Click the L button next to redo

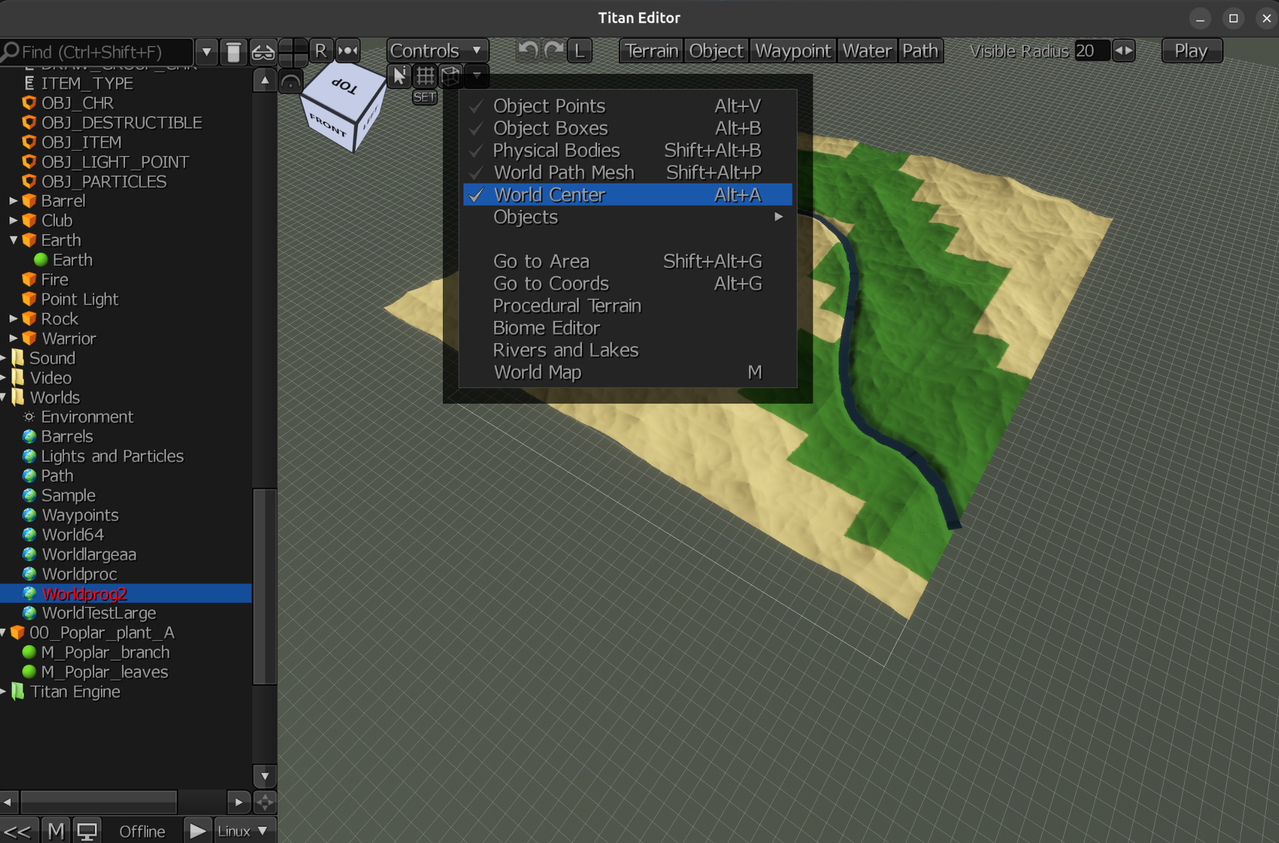579,51
